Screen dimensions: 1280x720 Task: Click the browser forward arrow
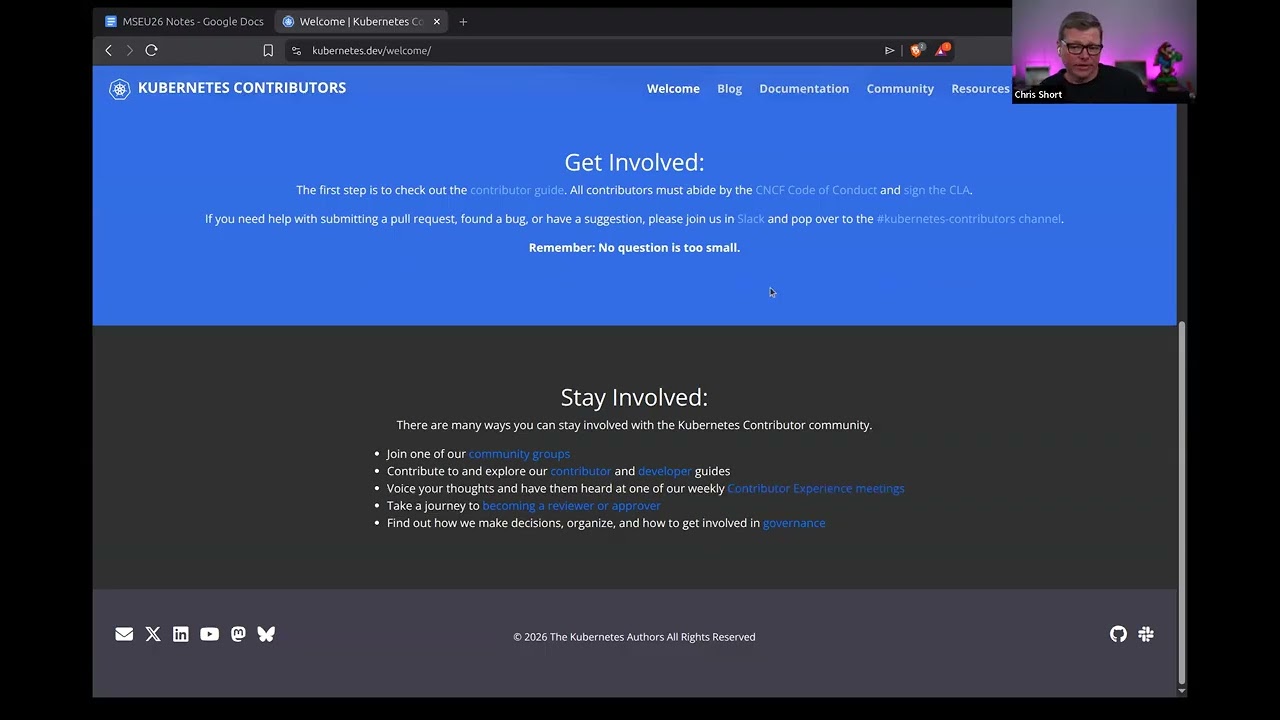pos(129,50)
